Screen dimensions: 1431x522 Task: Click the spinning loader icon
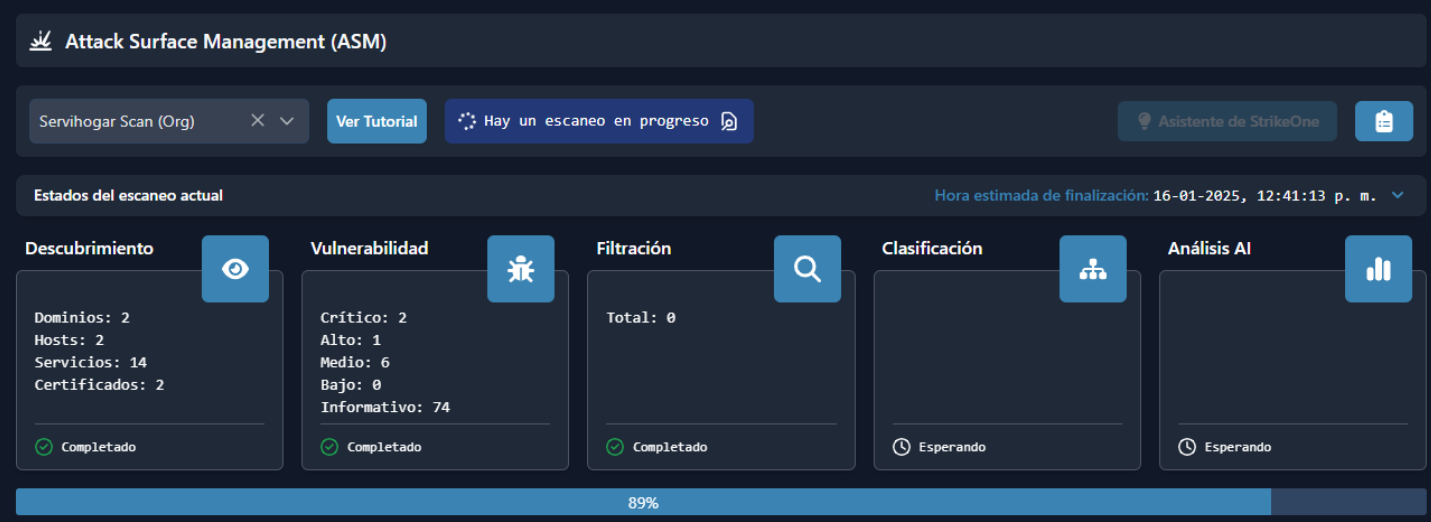point(467,121)
